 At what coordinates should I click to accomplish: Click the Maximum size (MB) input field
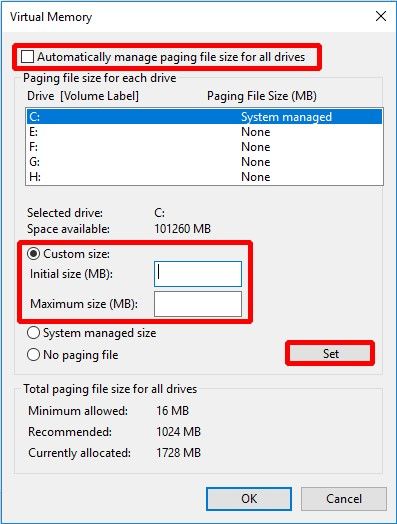[198, 304]
